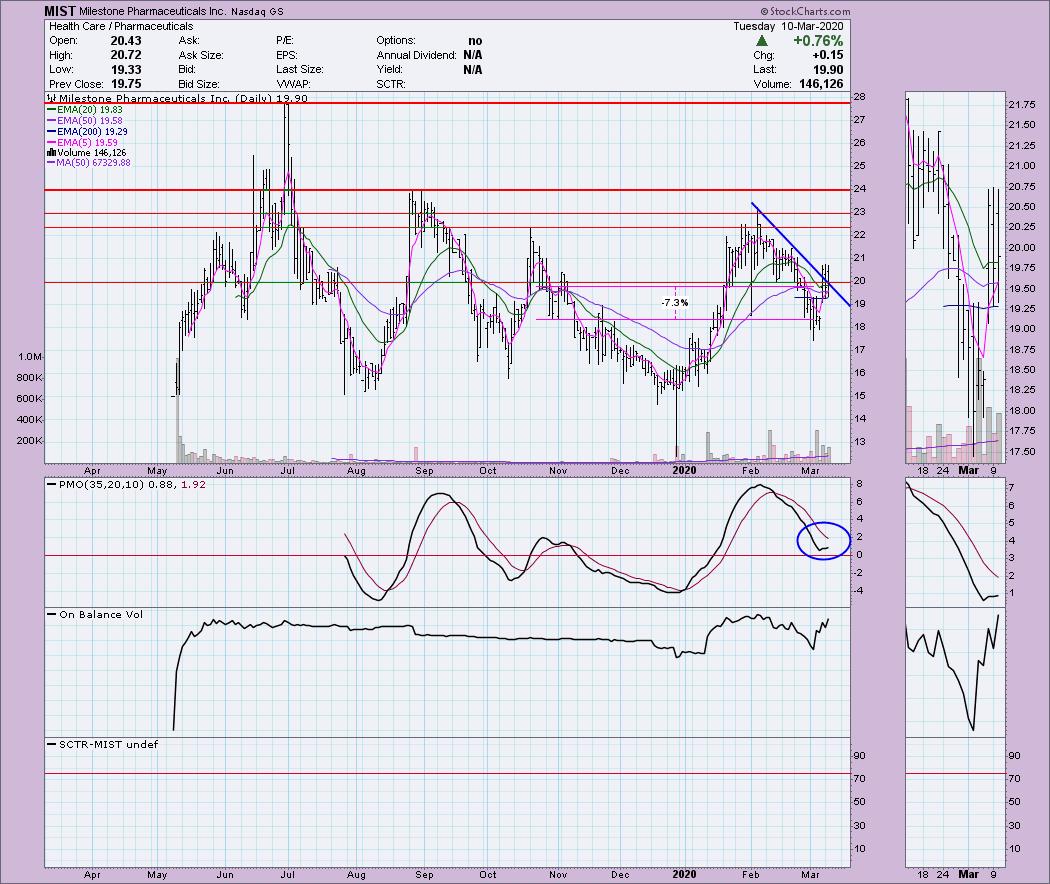Image resolution: width=1050 pixels, height=884 pixels.
Task: Click the Prev Close value 19.75
Action: 126,84
